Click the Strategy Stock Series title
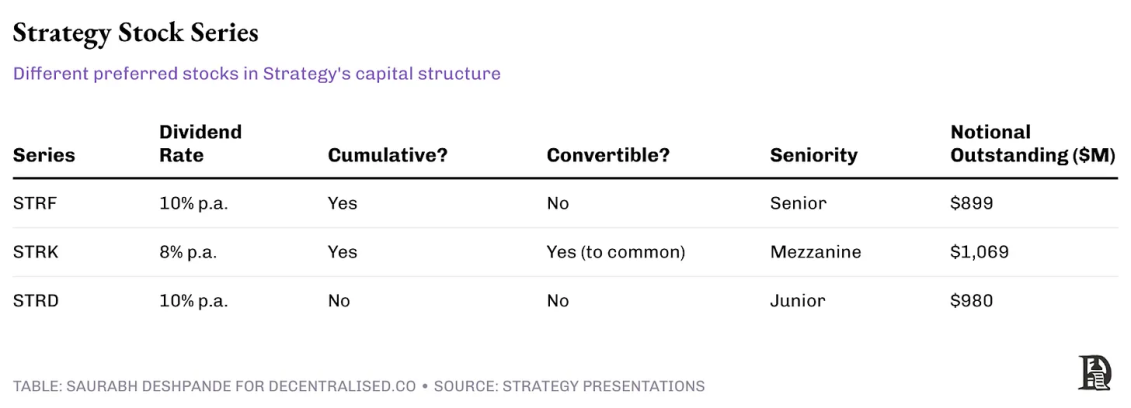The image size is (1131, 408). click(x=135, y=33)
